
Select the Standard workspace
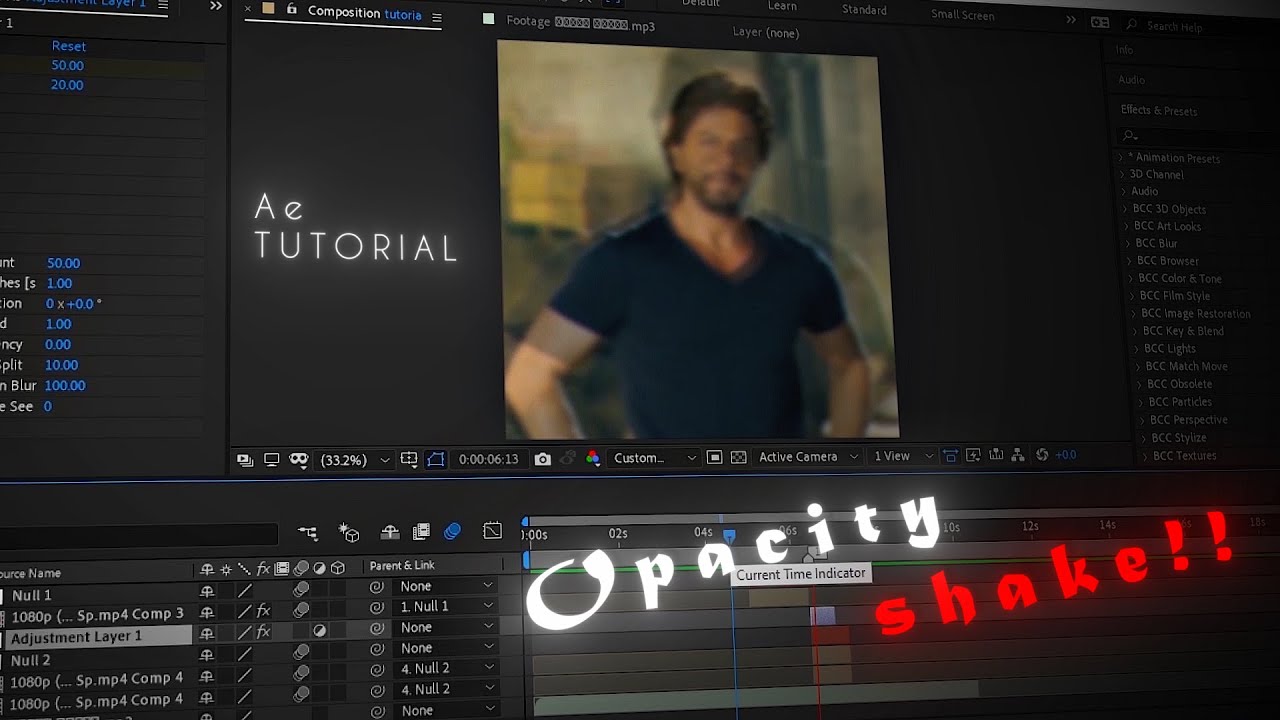[864, 10]
